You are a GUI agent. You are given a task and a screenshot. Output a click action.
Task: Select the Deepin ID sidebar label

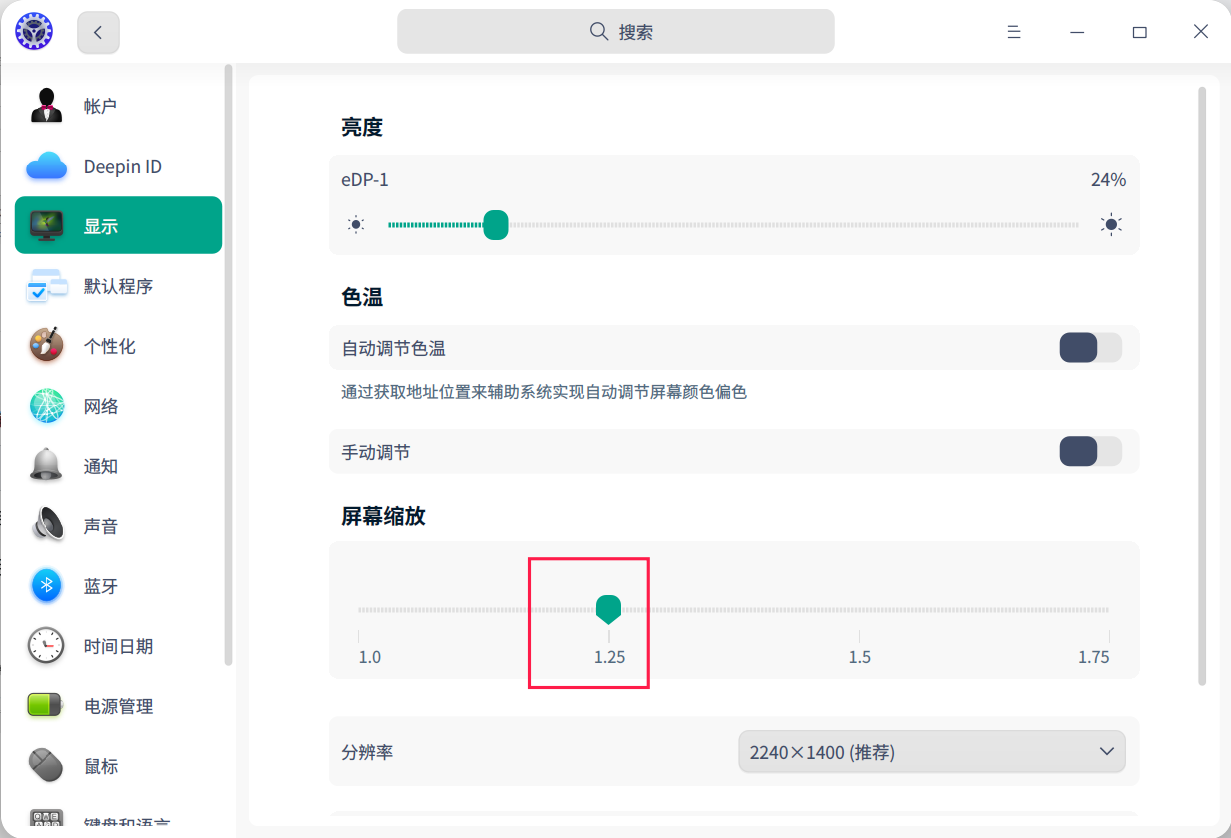tap(123, 167)
